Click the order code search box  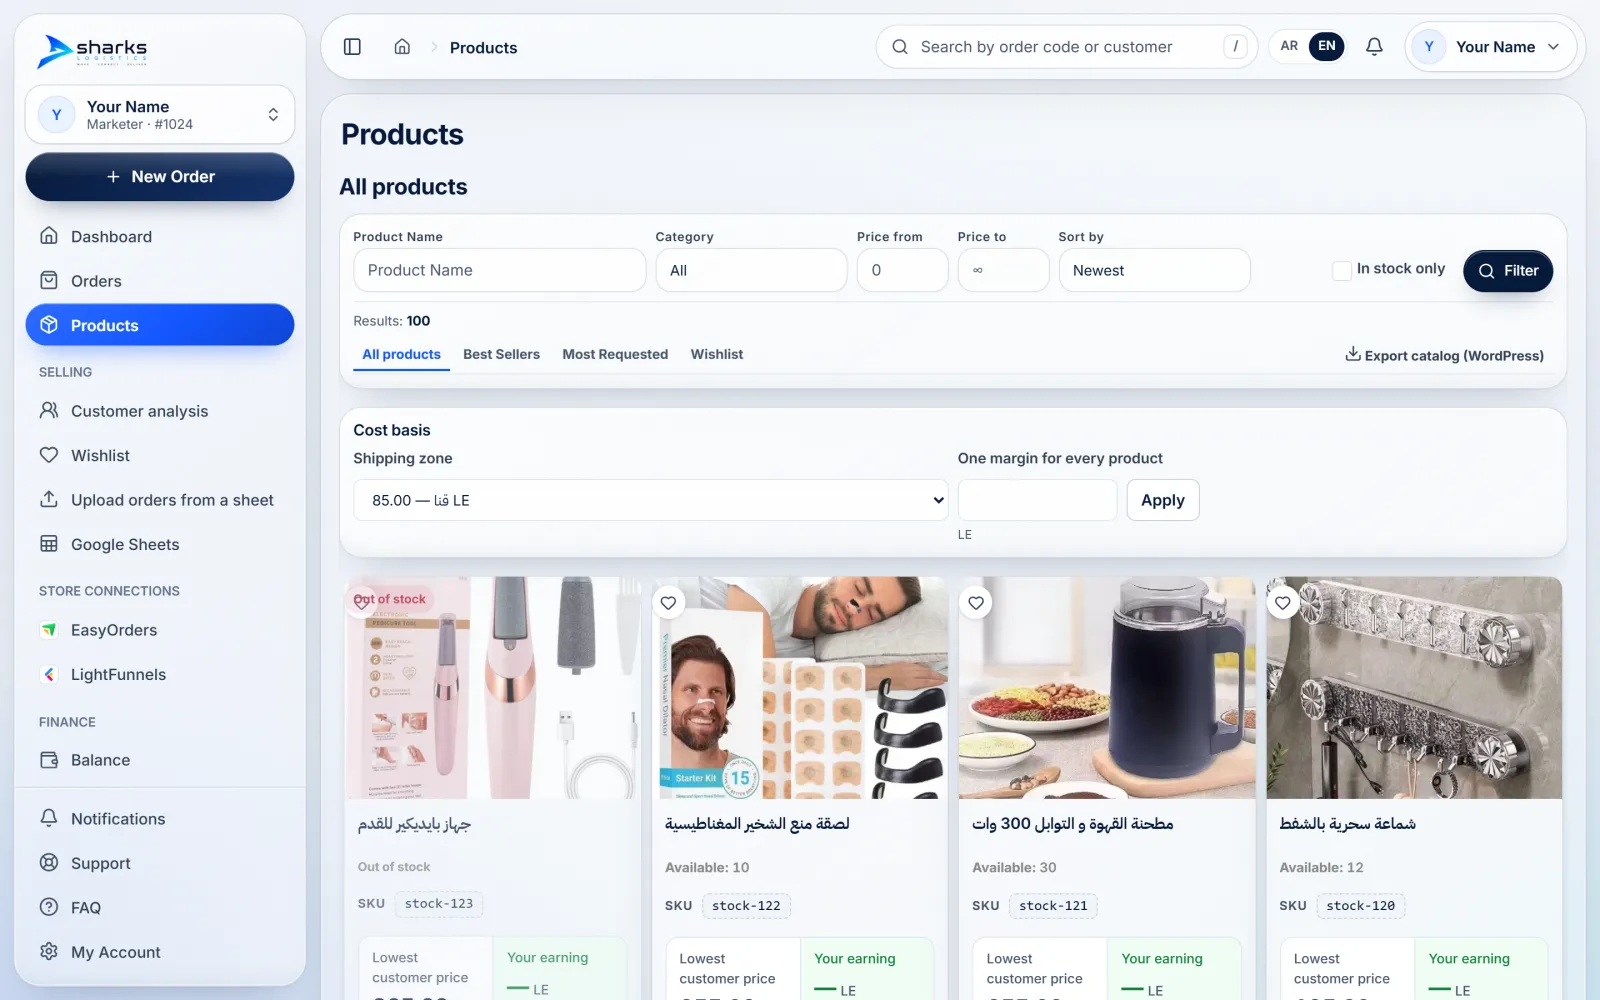click(x=1066, y=47)
